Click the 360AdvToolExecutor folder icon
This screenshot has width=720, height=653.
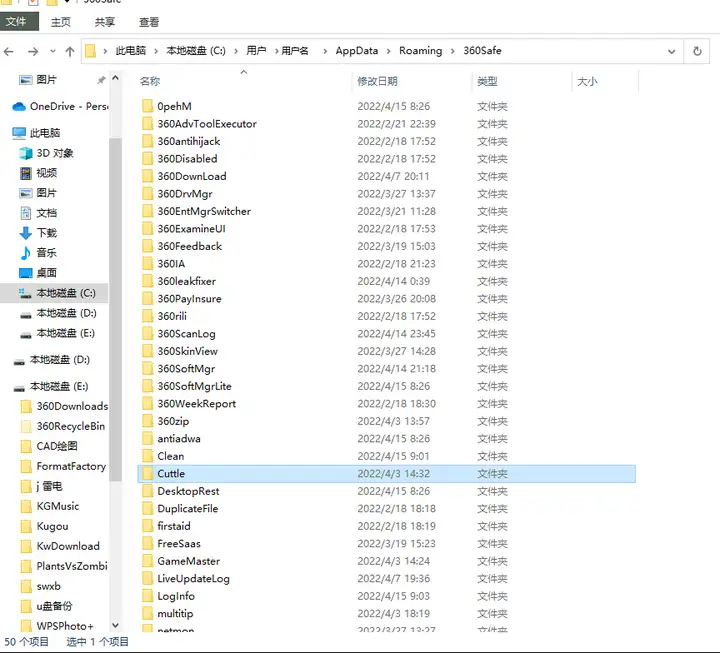(x=147, y=124)
